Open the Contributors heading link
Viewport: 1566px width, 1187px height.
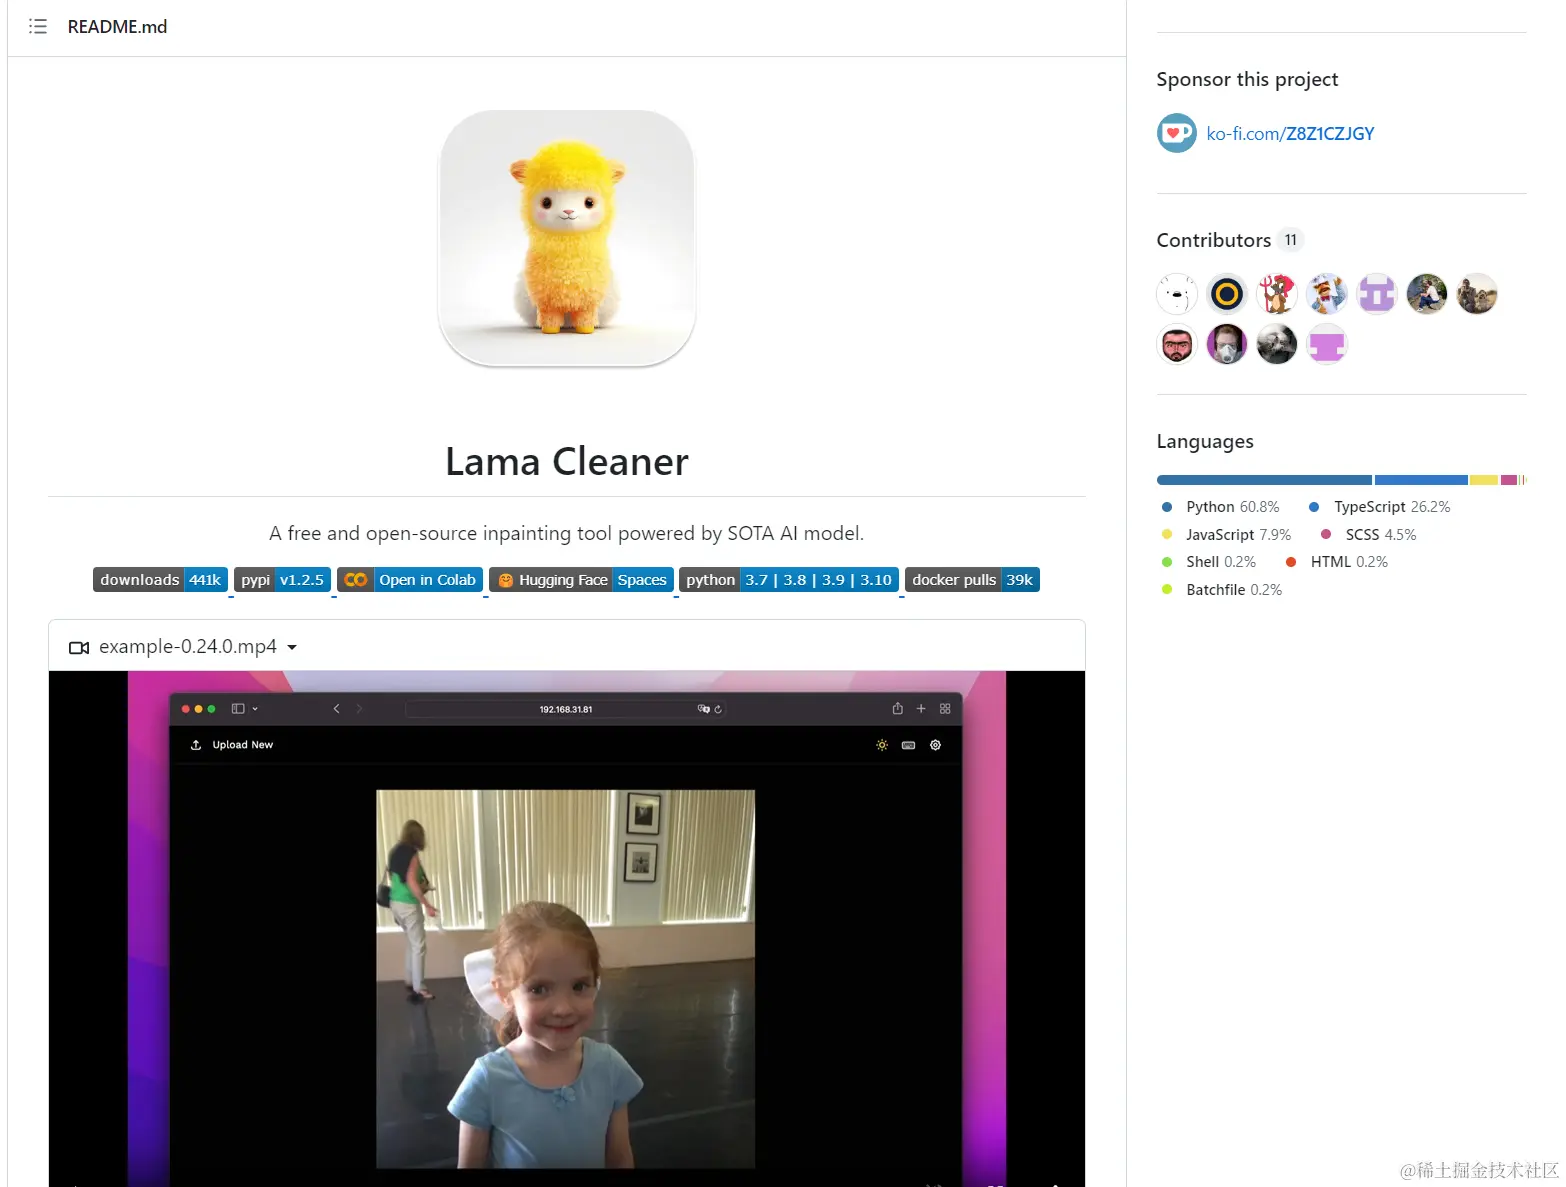[1213, 240]
